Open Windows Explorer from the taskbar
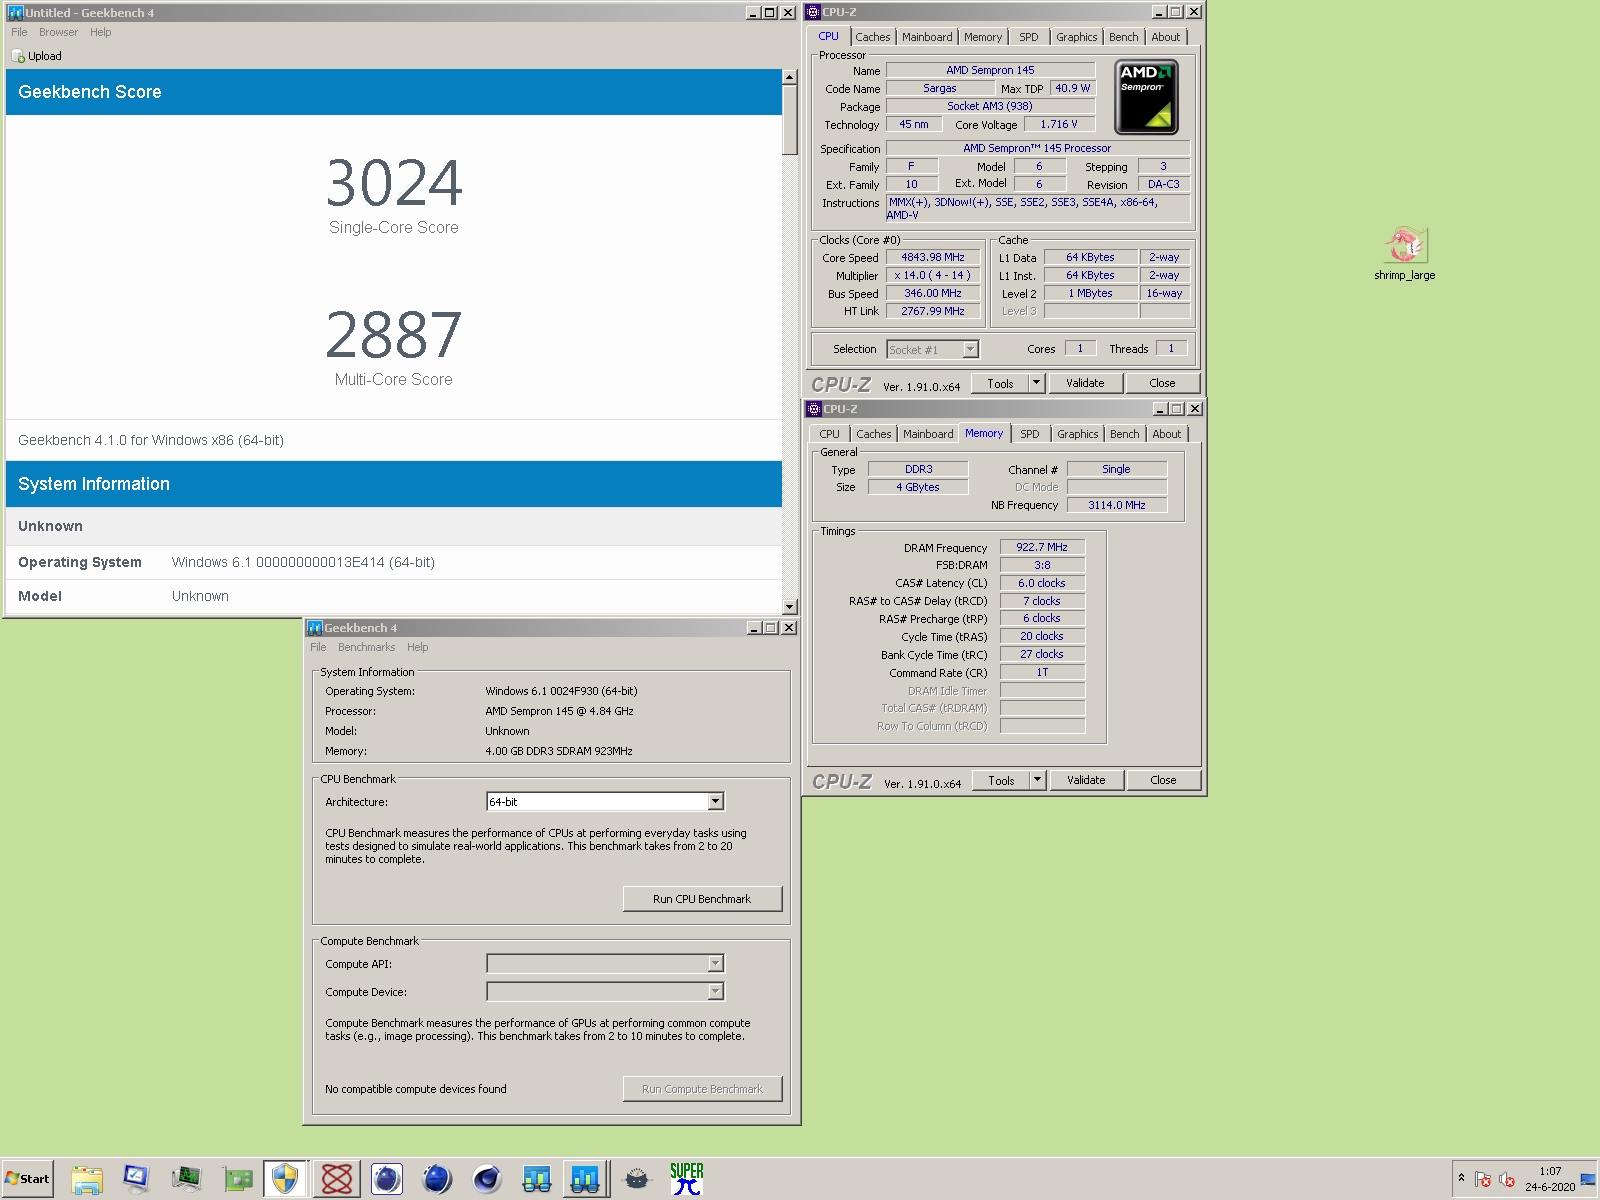The height and width of the screenshot is (1200, 1600). [x=87, y=1179]
